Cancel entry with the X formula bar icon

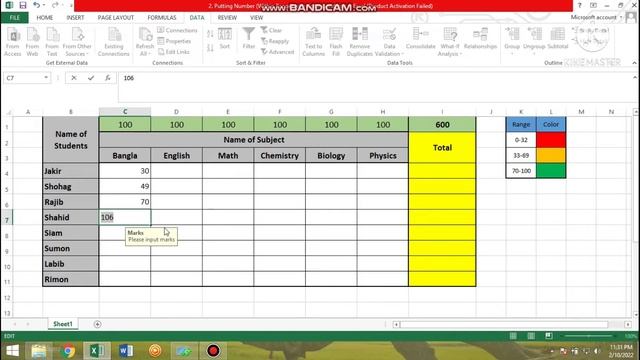pos(73,78)
